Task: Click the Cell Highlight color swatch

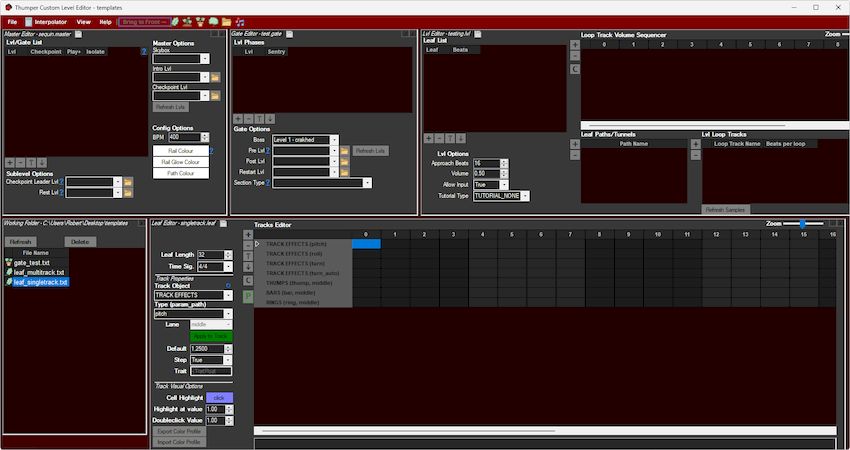Action: (218, 397)
